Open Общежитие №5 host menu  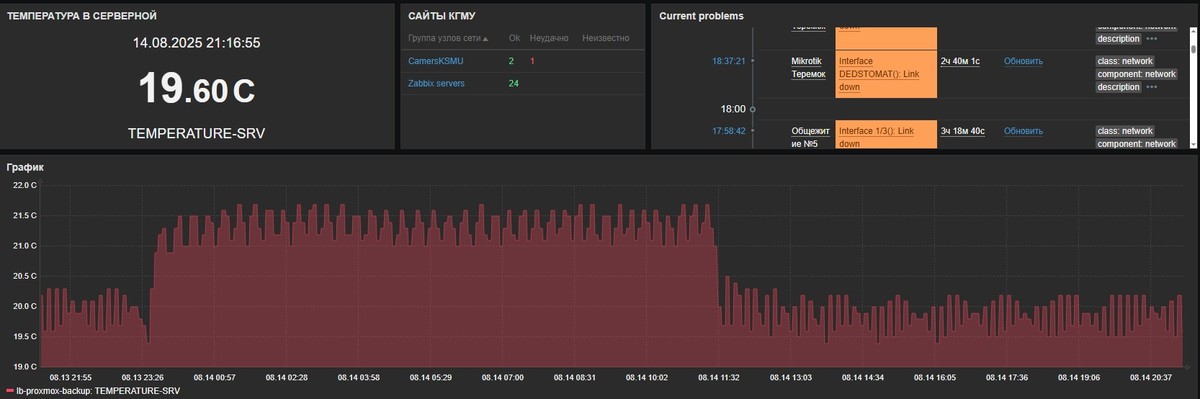pyautogui.click(x=810, y=137)
